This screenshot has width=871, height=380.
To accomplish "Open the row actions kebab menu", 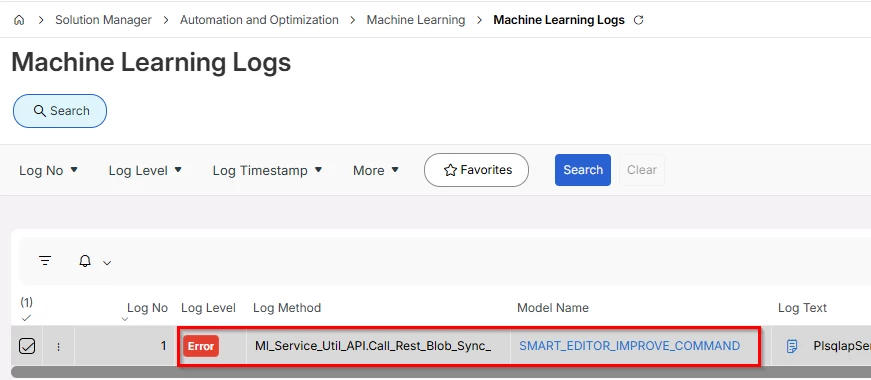I will (58, 346).
